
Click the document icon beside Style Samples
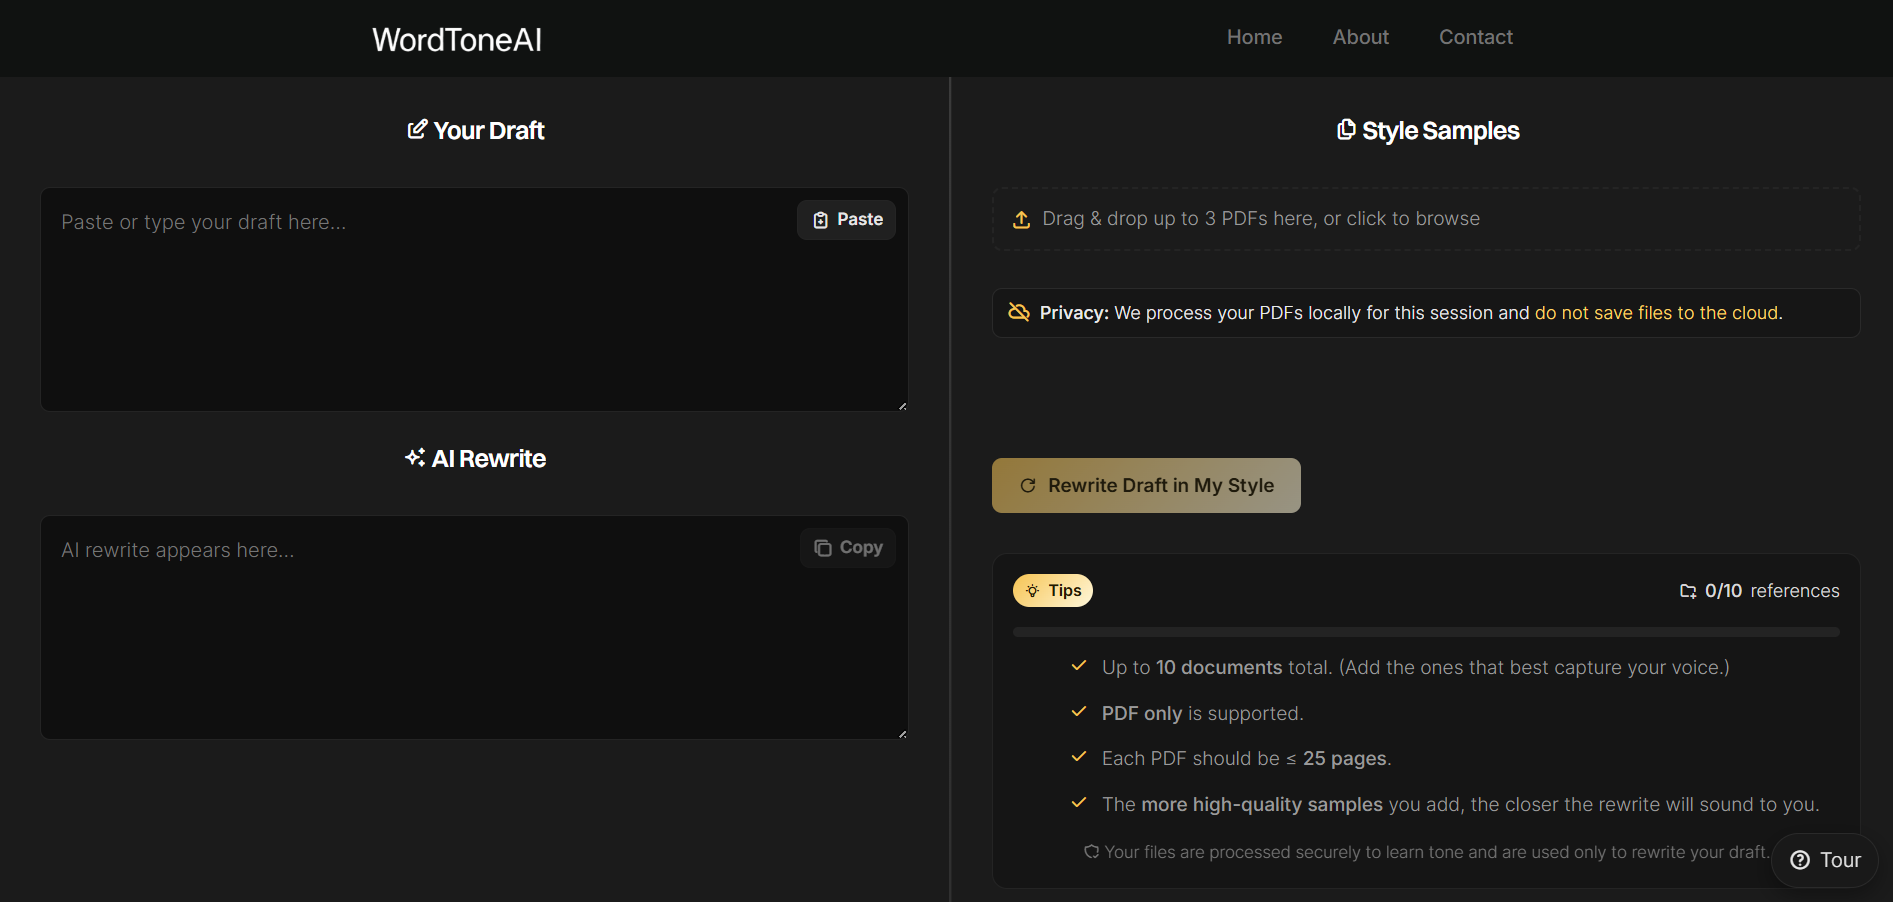(x=1346, y=129)
